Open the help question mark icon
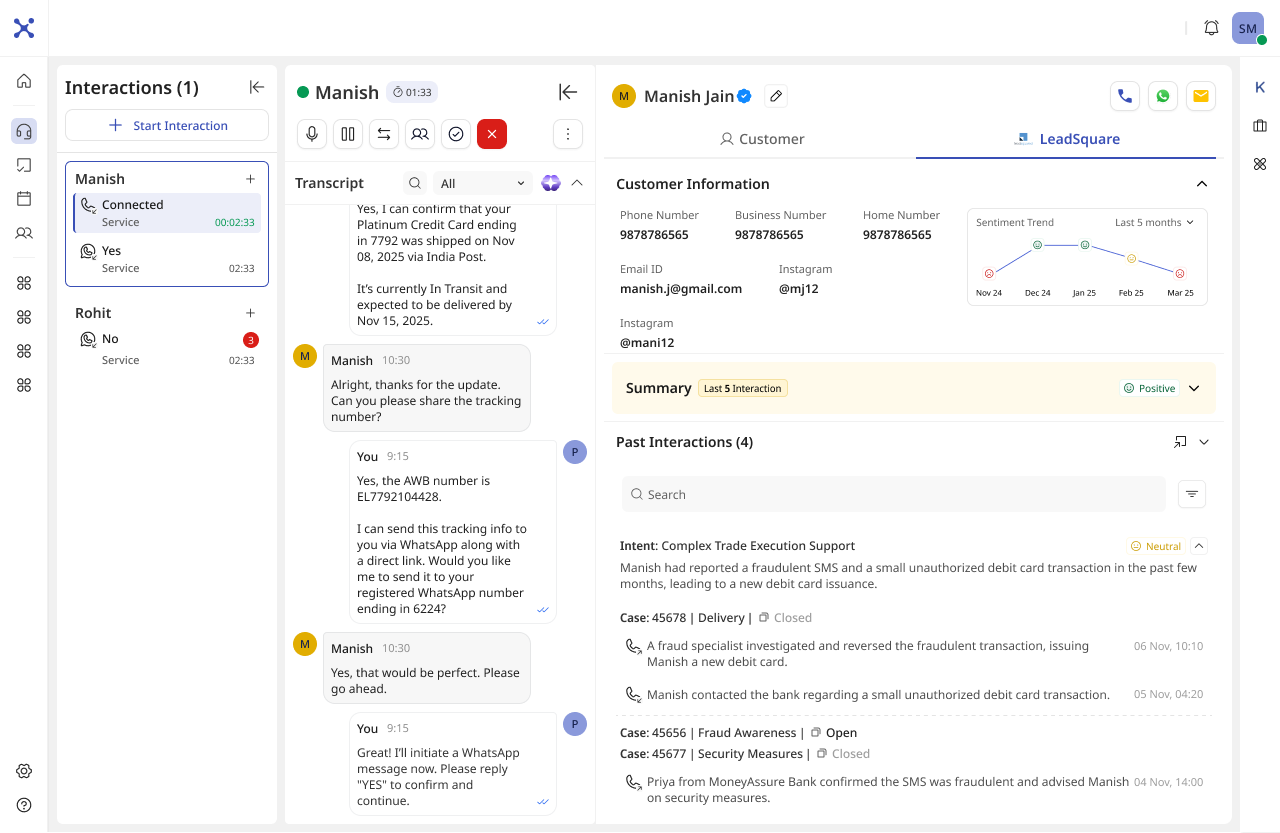Image resolution: width=1280 pixels, height=833 pixels. 24,805
